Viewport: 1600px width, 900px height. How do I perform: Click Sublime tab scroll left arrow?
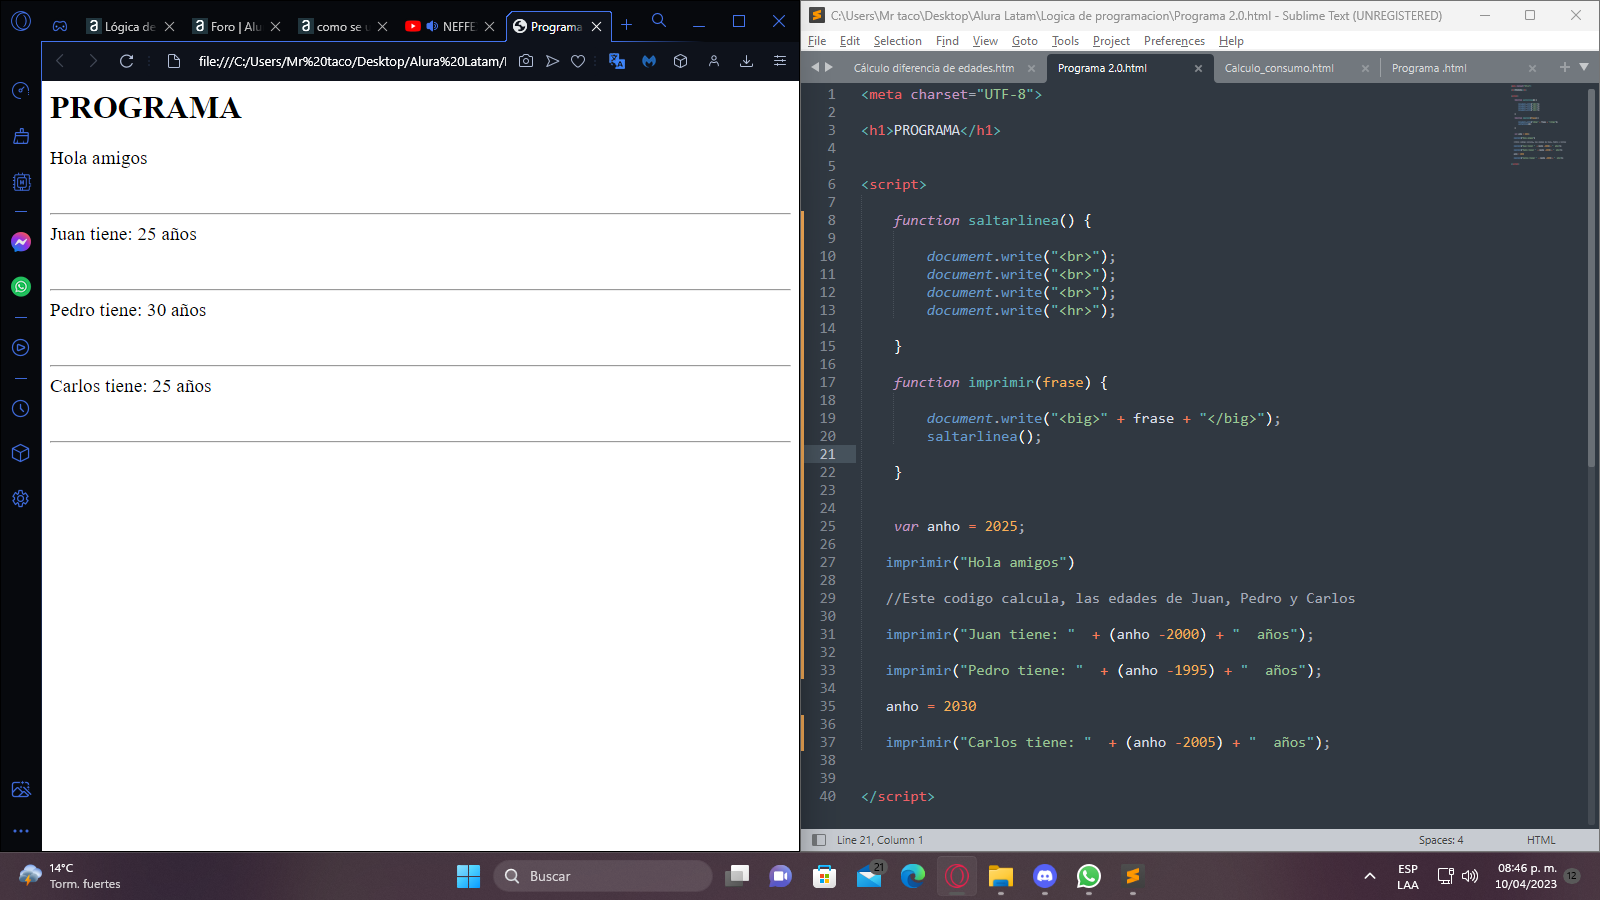click(x=815, y=67)
